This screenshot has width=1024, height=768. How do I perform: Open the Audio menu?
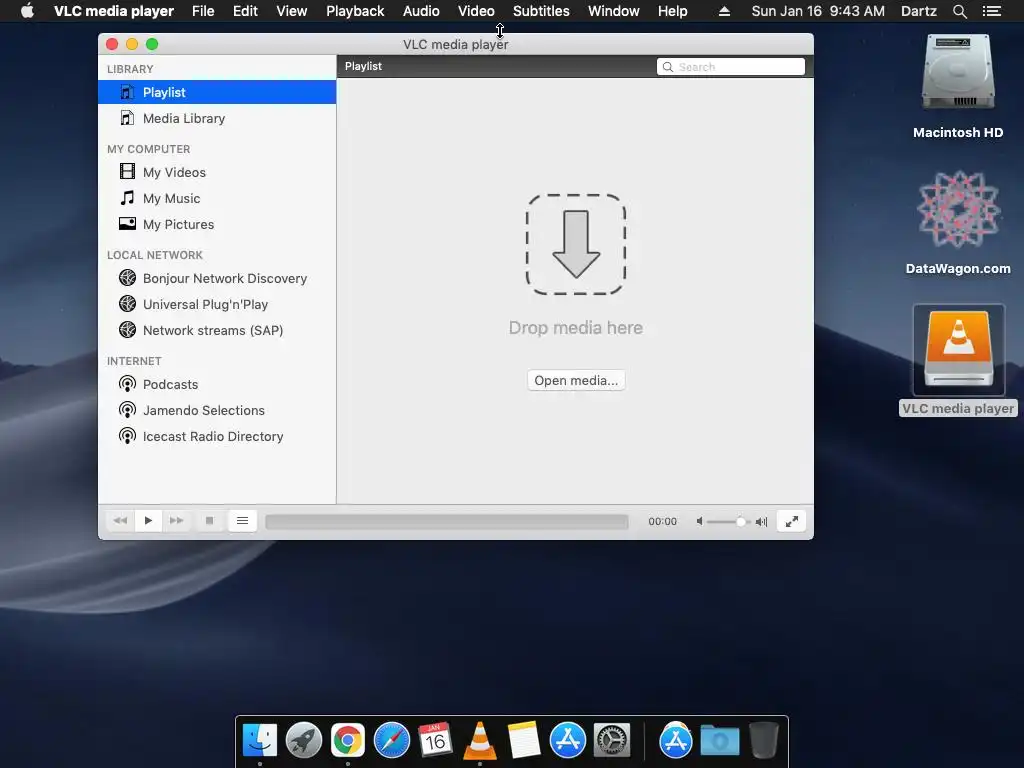[x=421, y=11]
